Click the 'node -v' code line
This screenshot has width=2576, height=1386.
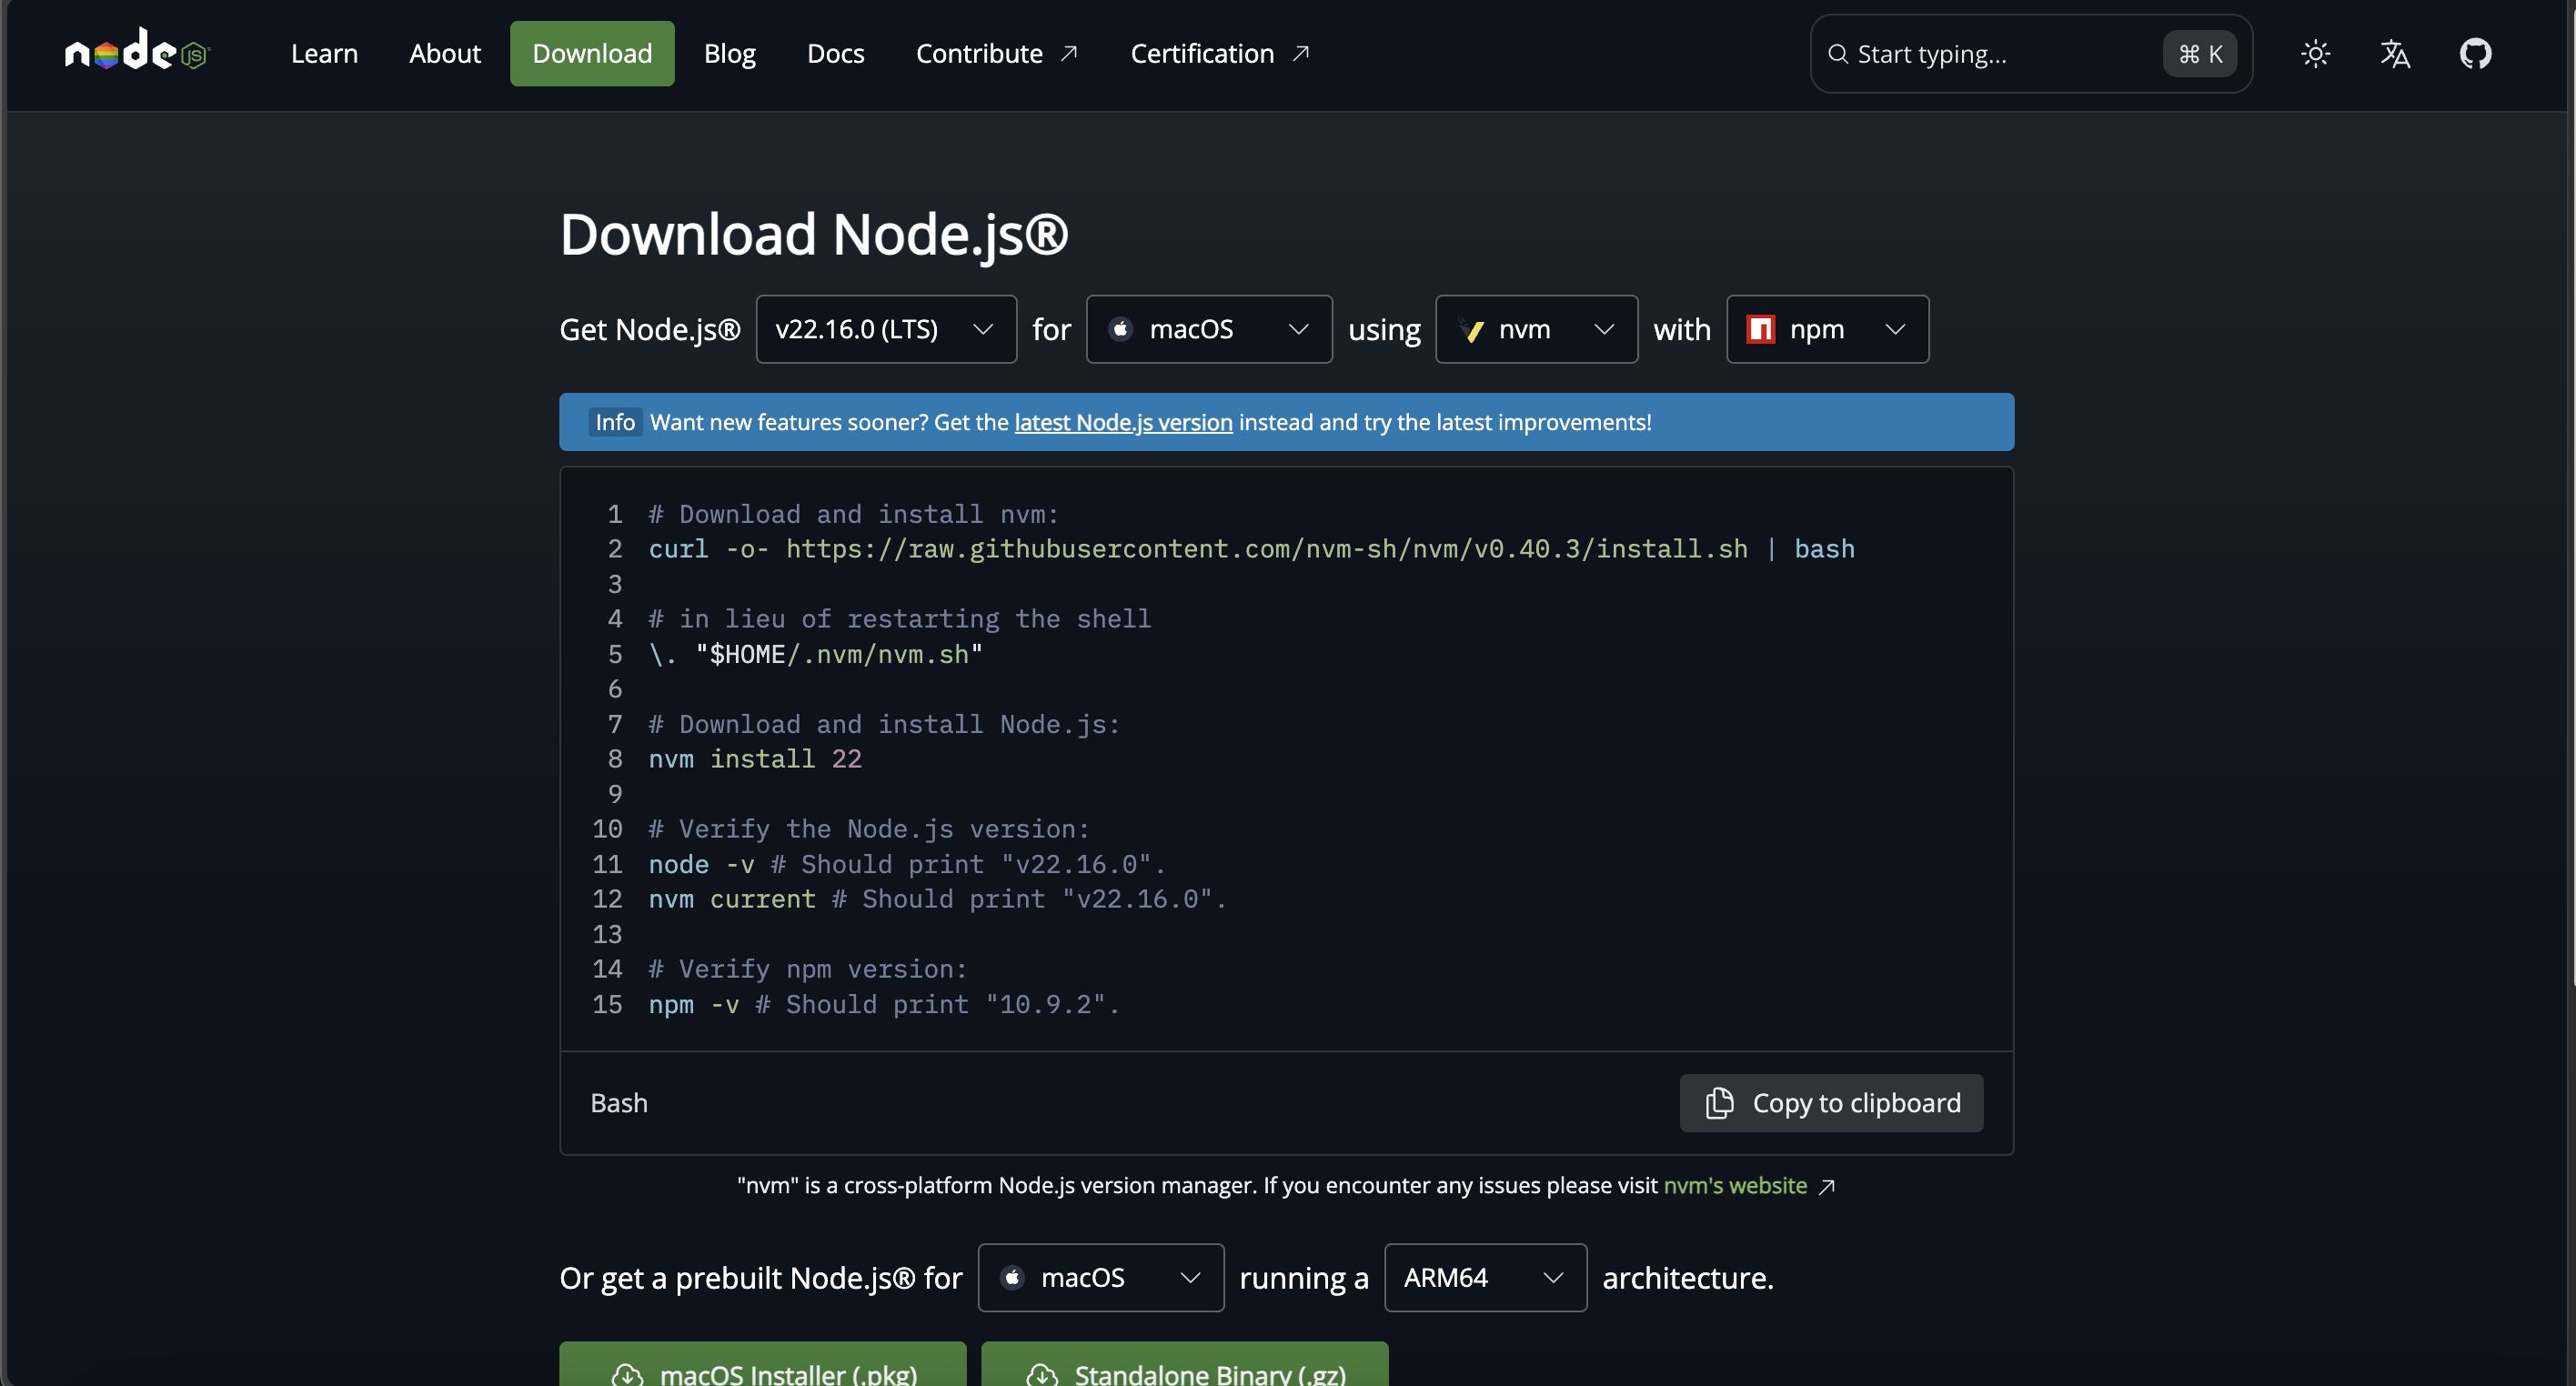pyautogui.click(x=907, y=864)
